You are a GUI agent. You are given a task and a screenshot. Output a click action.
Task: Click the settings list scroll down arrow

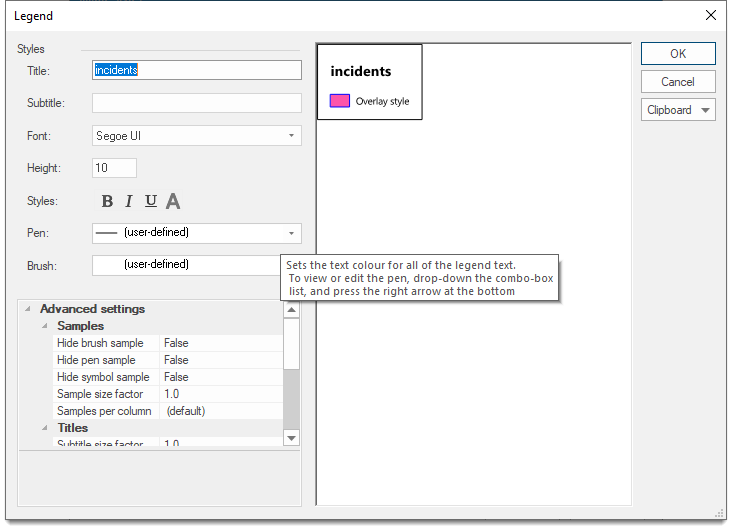291,437
